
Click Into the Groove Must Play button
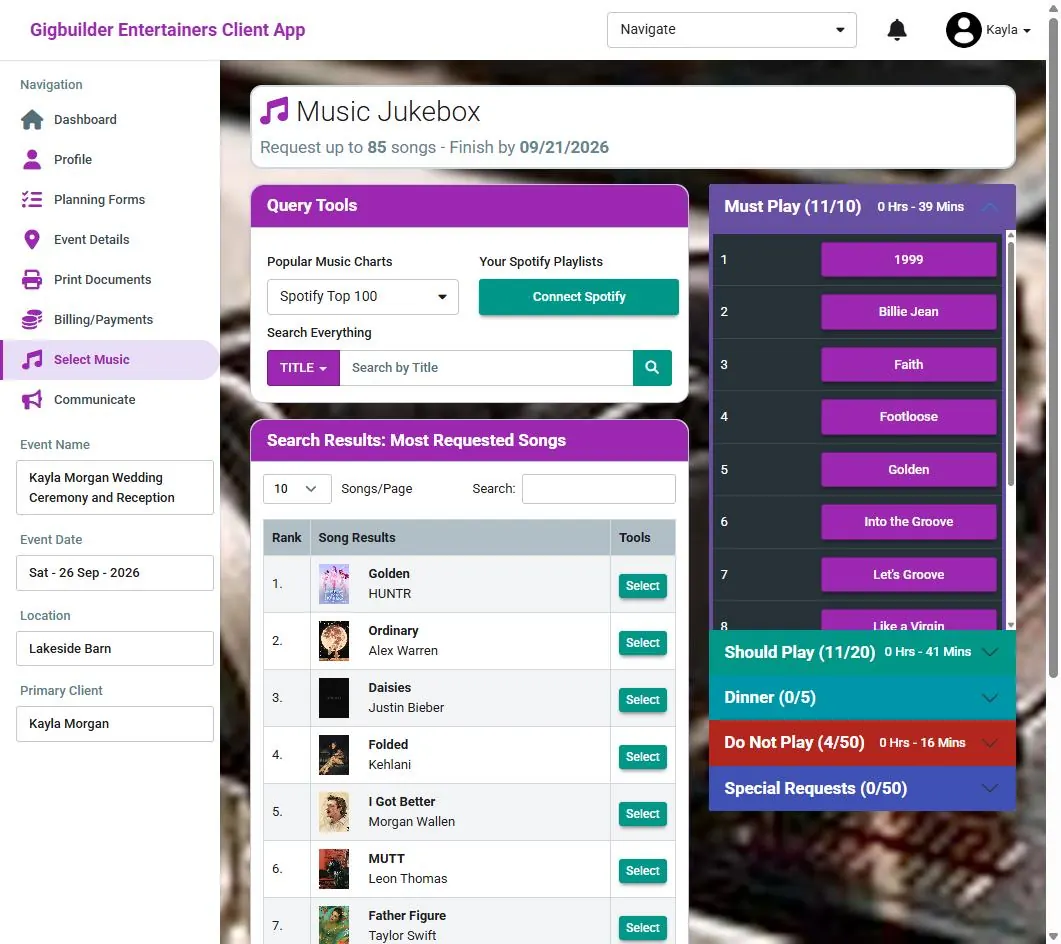(908, 521)
